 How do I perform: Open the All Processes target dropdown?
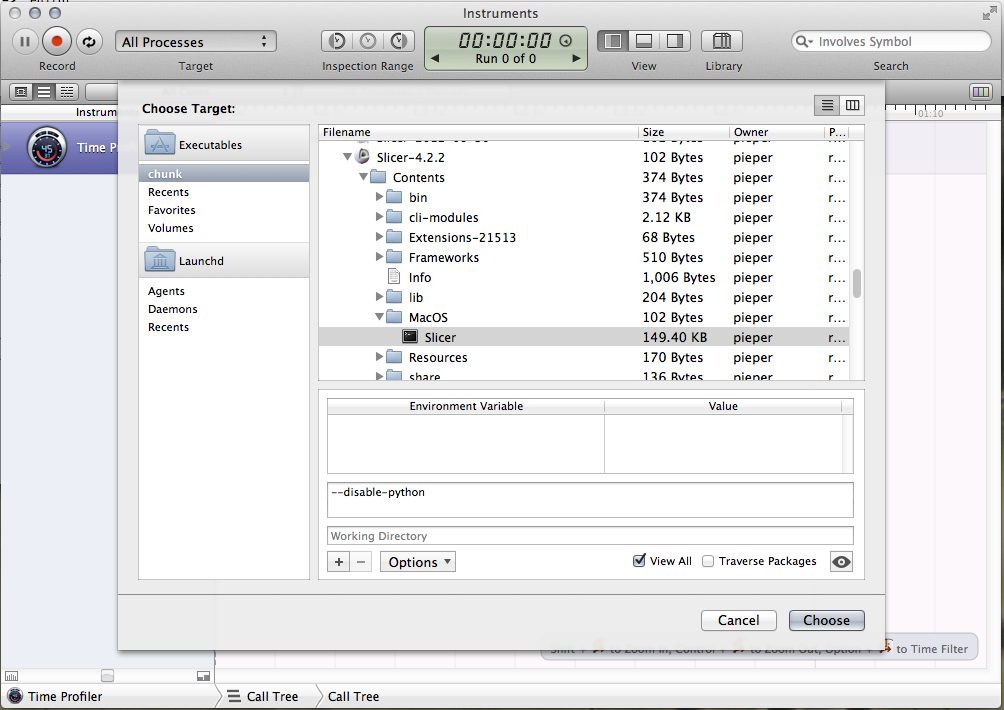pos(196,42)
